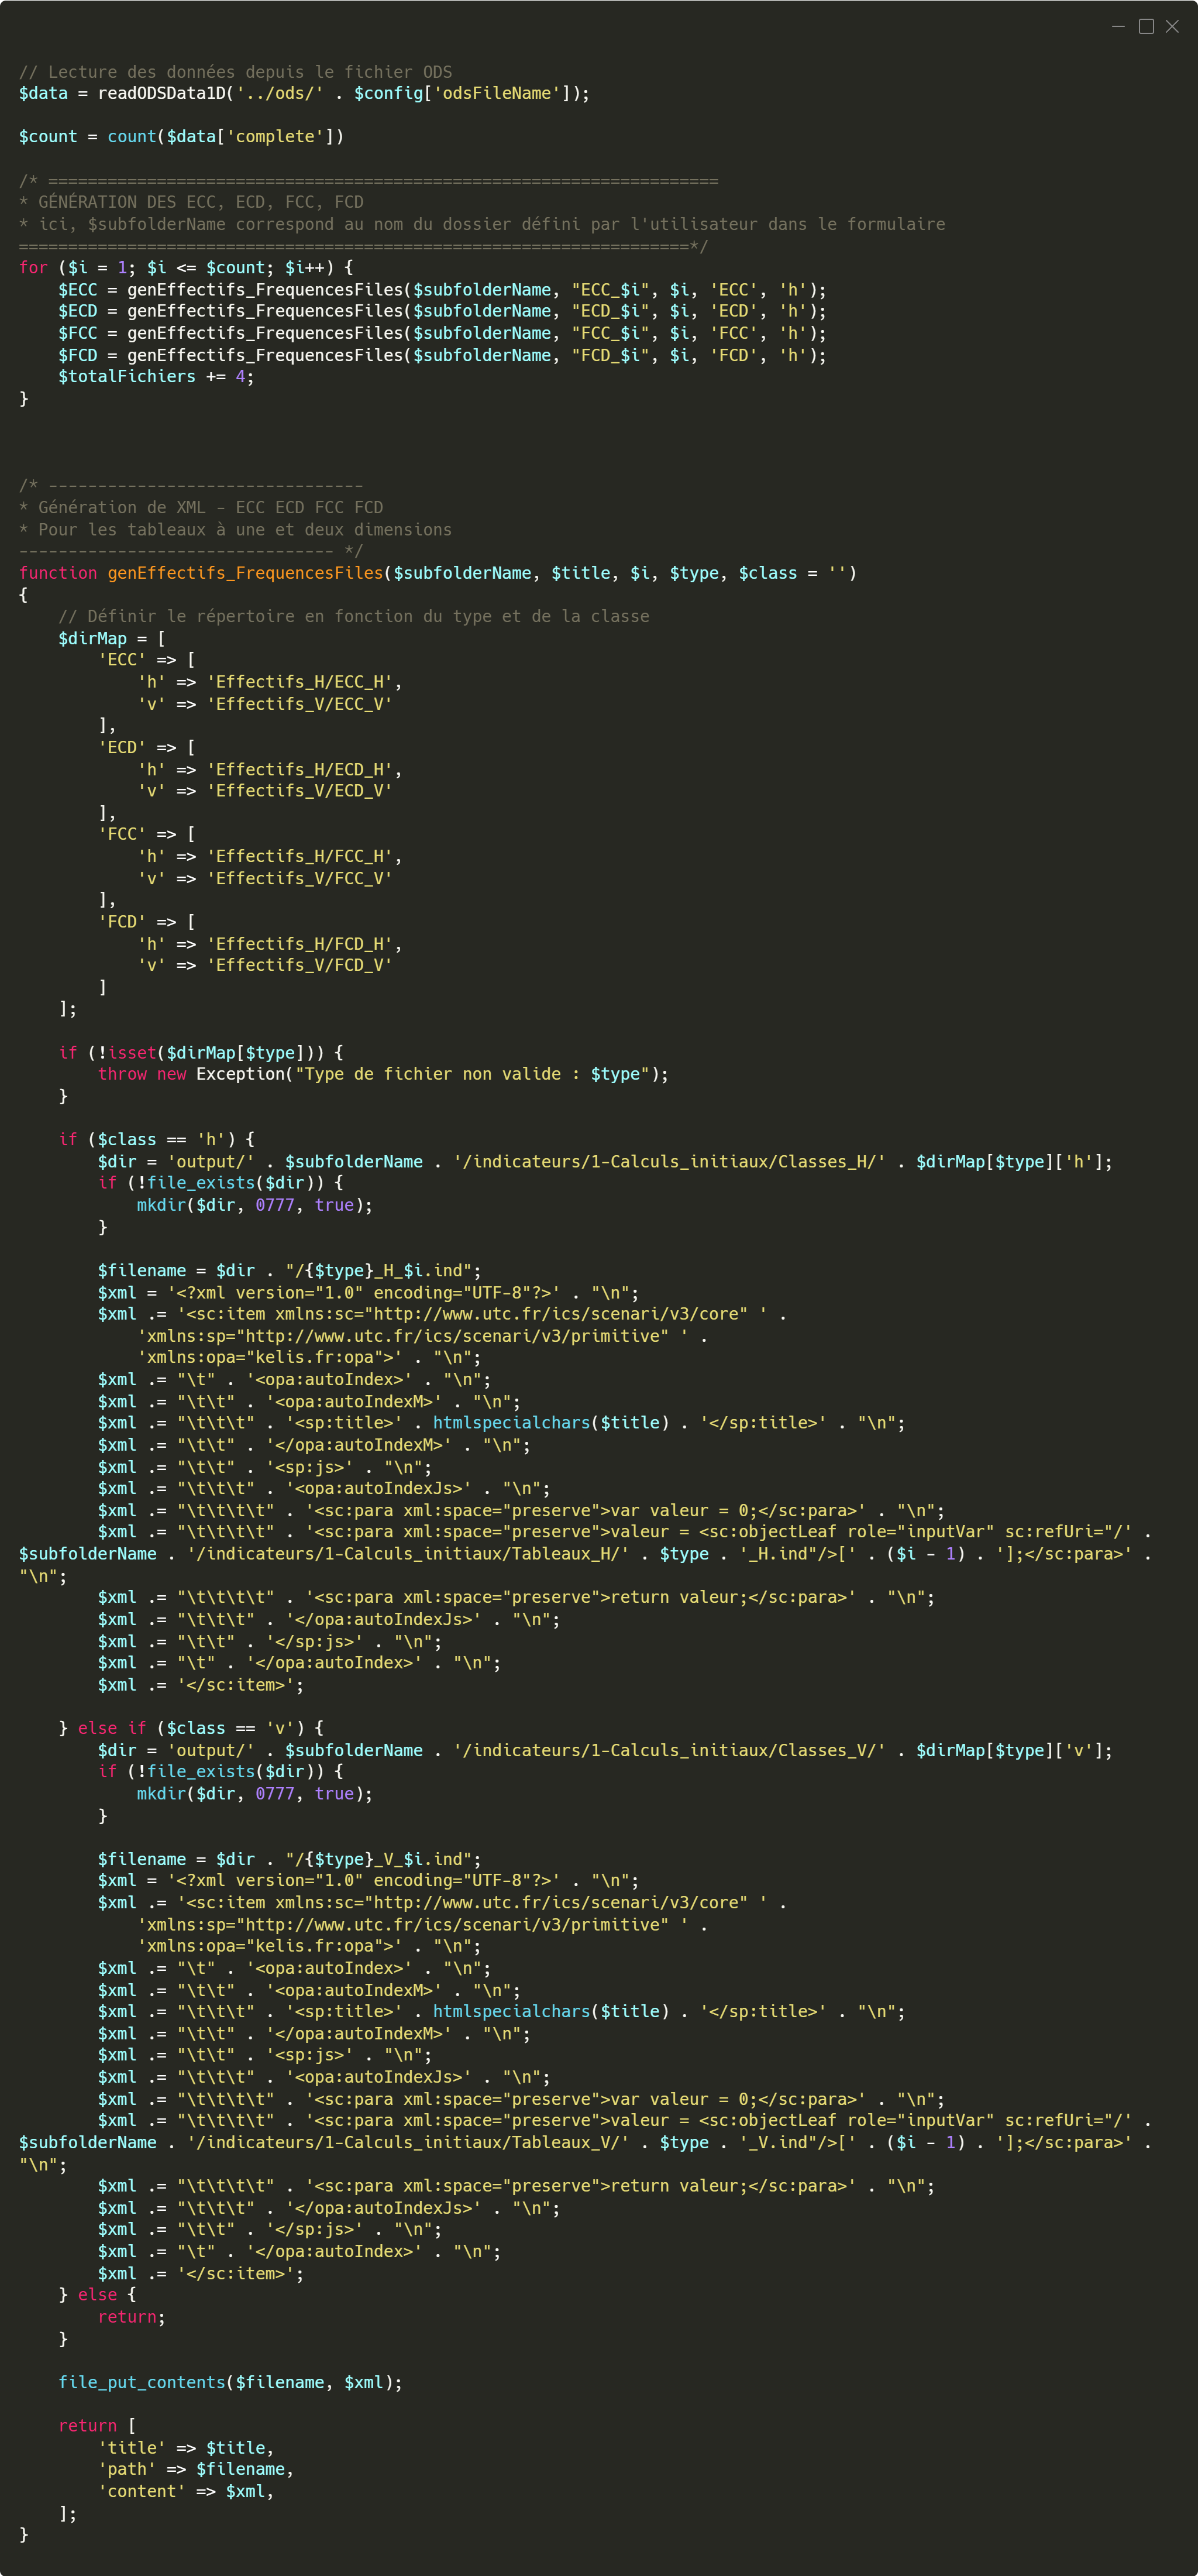Click the maximize window square icon
Viewport: 1198px width, 2576px height.
(x=1146, y=27)
